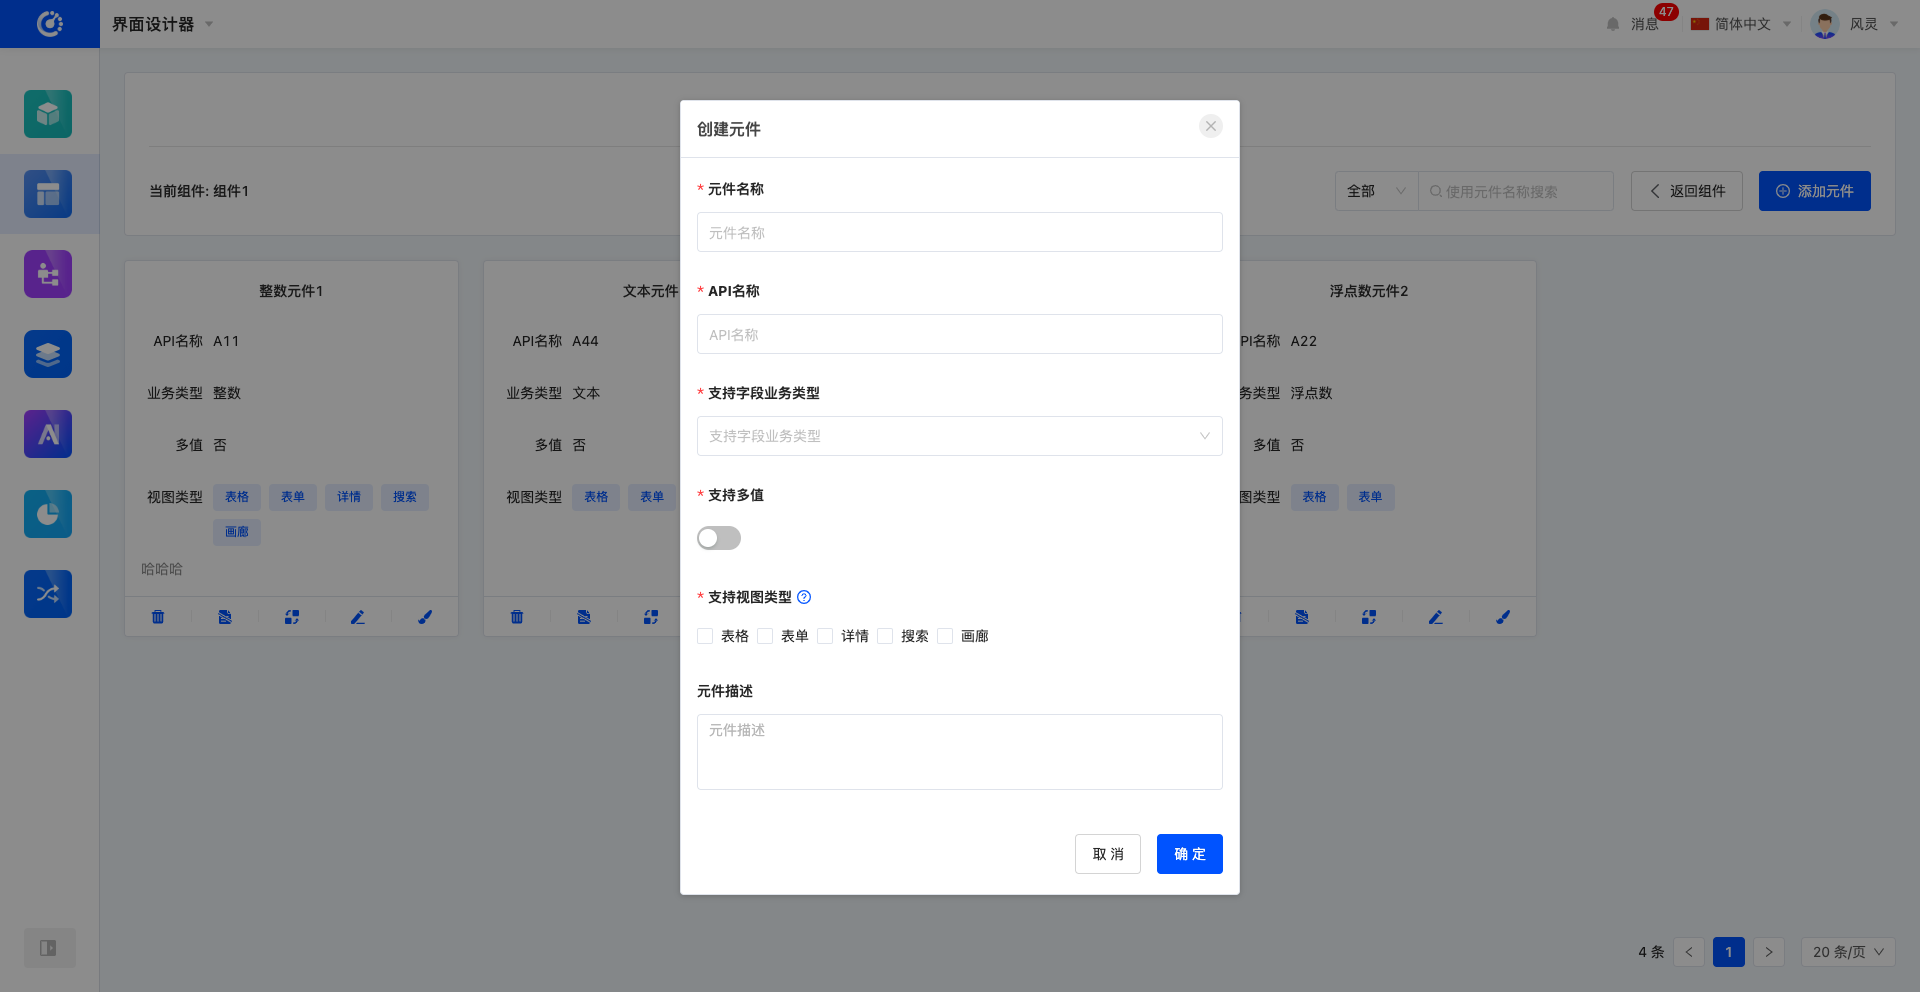Image resolution: width=1920 pixels, height=992 pixels.
Task: Click the 元件名称 input field
Action: (959, 232)
